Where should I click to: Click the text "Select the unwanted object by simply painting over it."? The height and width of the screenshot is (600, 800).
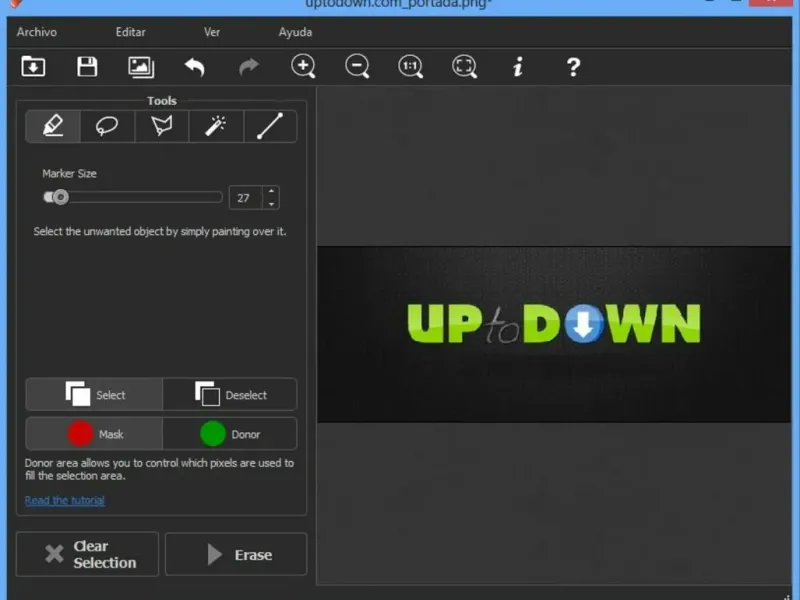click(160, 231)
